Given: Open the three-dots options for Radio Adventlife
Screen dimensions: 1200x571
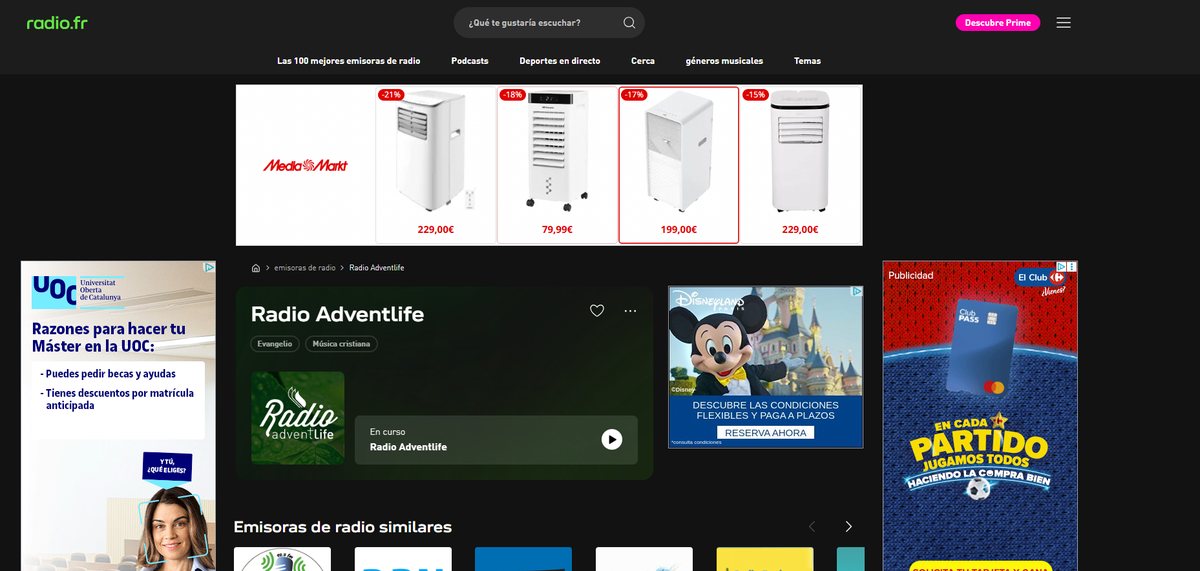Looking at the screenshot, I should tap(630, 311).
